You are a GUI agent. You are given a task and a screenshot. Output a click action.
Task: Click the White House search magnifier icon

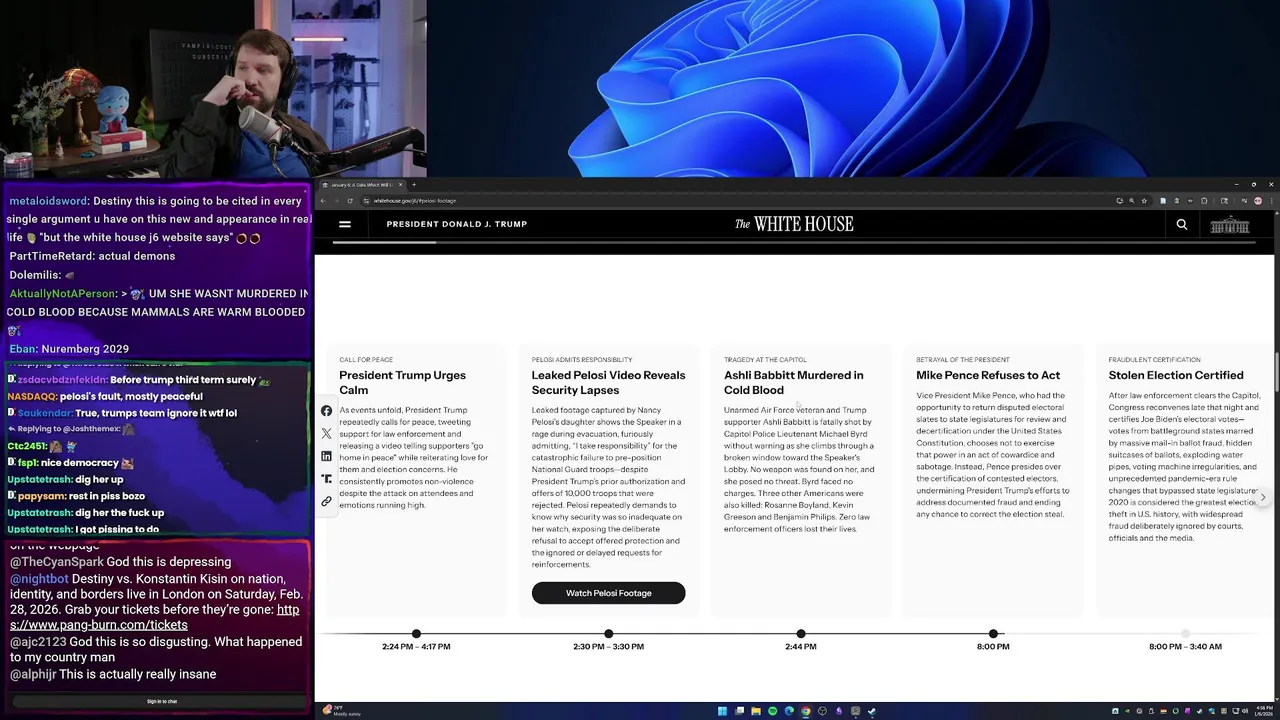click(x=1182, y=224)
